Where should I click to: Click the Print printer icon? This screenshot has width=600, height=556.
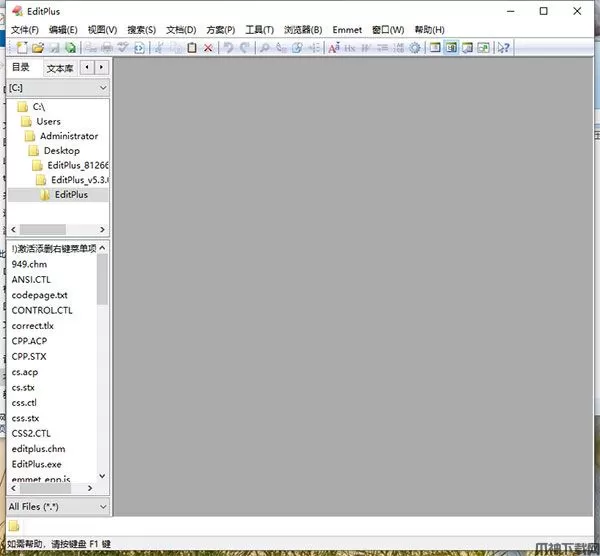tap(107, 48)
